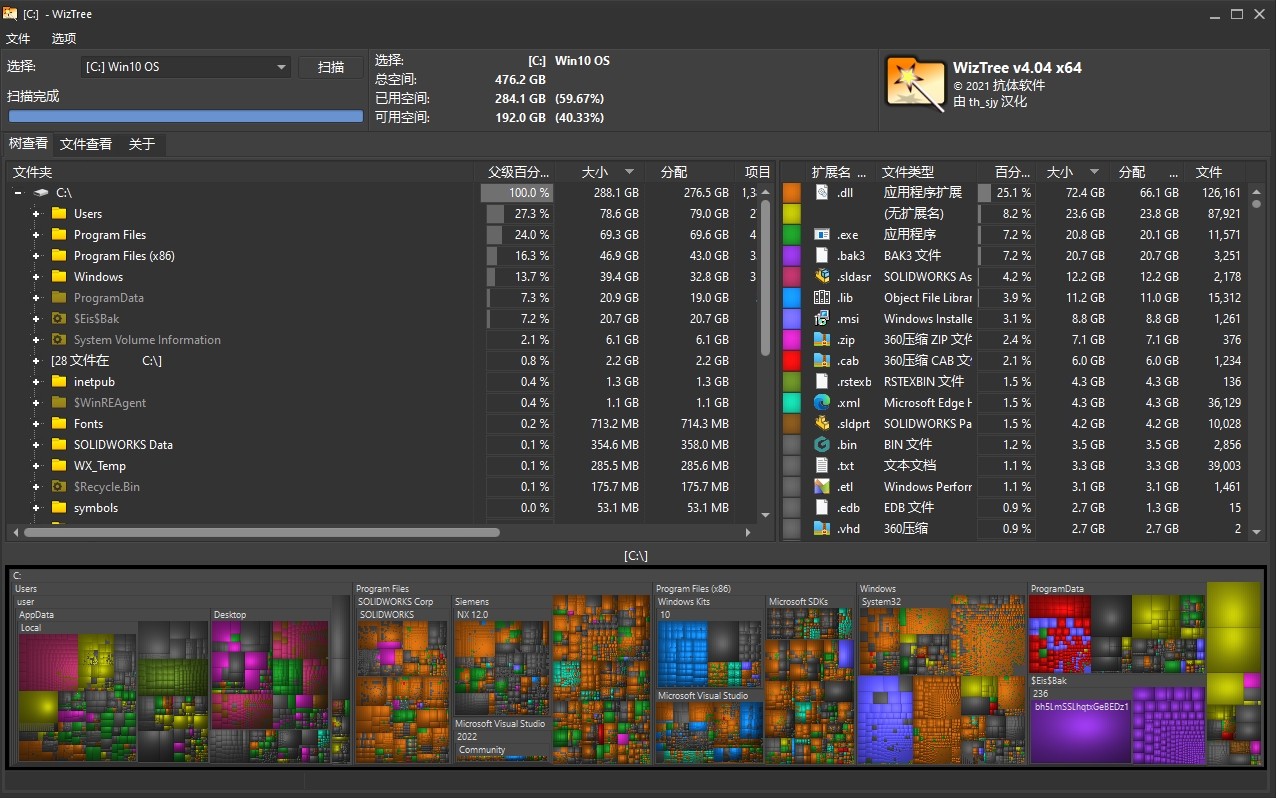Select the Microsoft SDKs treemap label
The height and width of the screenshot is (798, 1276).
798,602
